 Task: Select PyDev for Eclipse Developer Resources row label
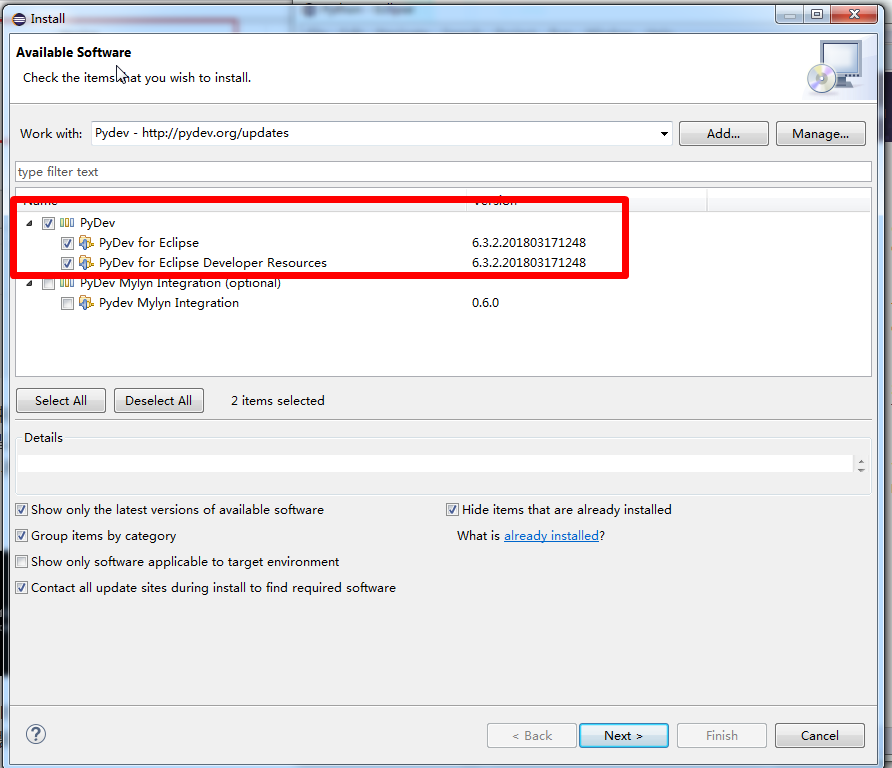(213, 263)
